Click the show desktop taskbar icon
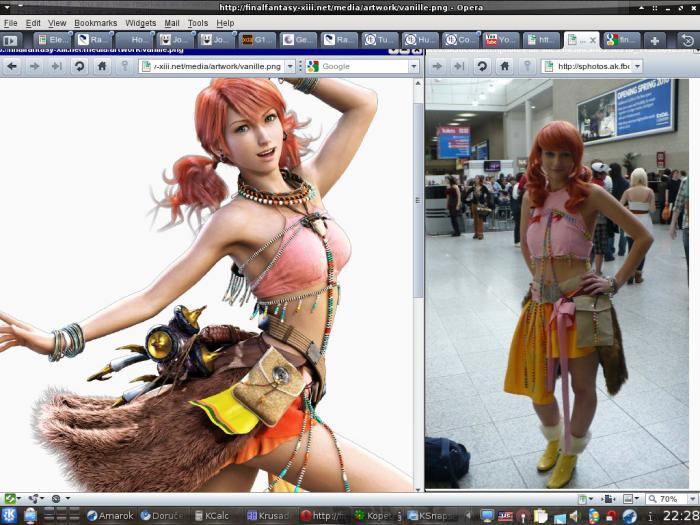Image resolution: width=700 pixels, height=525 pixels. 30,516
